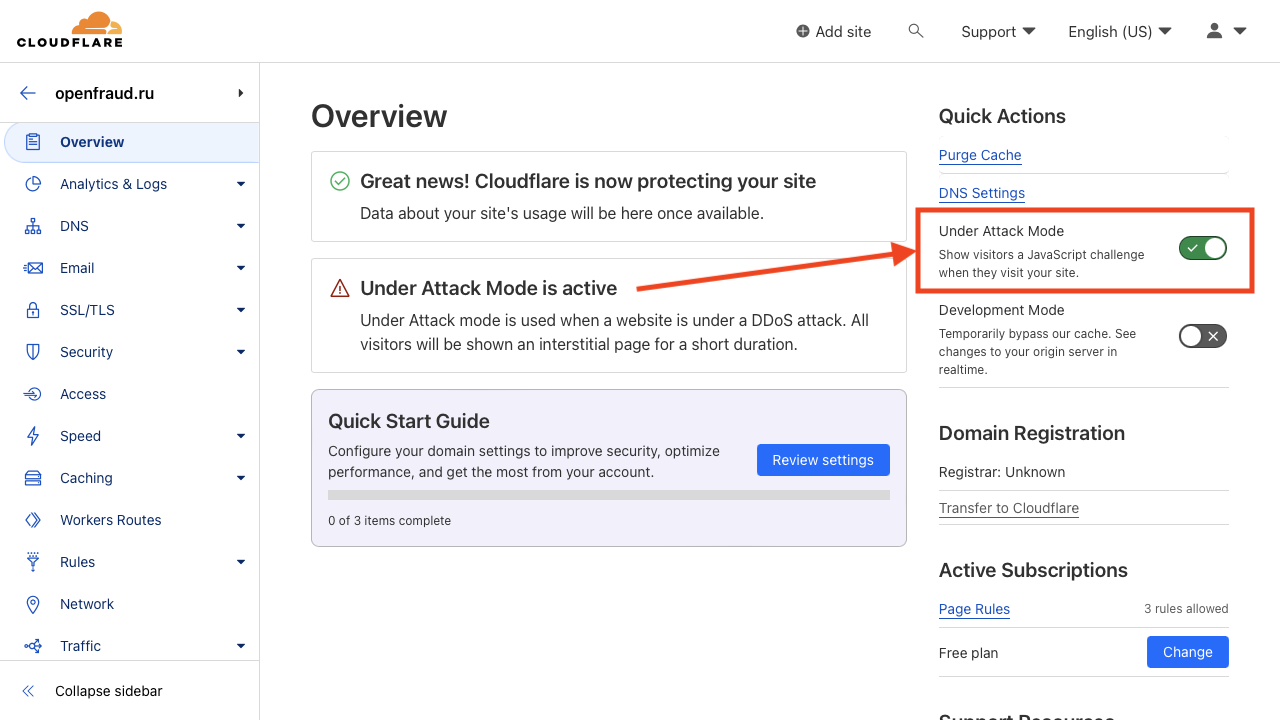Open the Support dropdown menu
Viewport: 1280px width, 720px height.
coord(998,32)
